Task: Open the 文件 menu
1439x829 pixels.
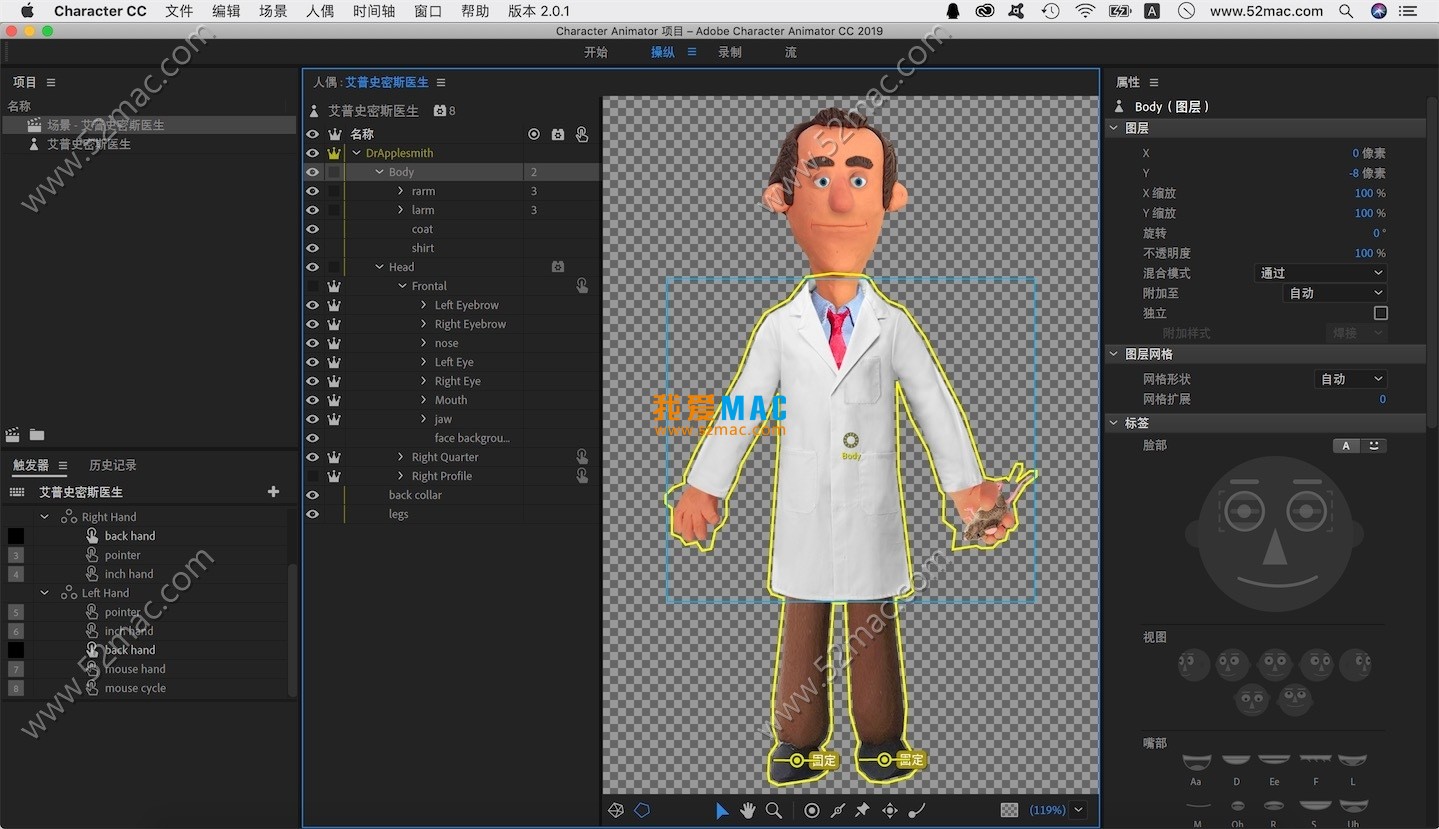Action: point(179,11)
